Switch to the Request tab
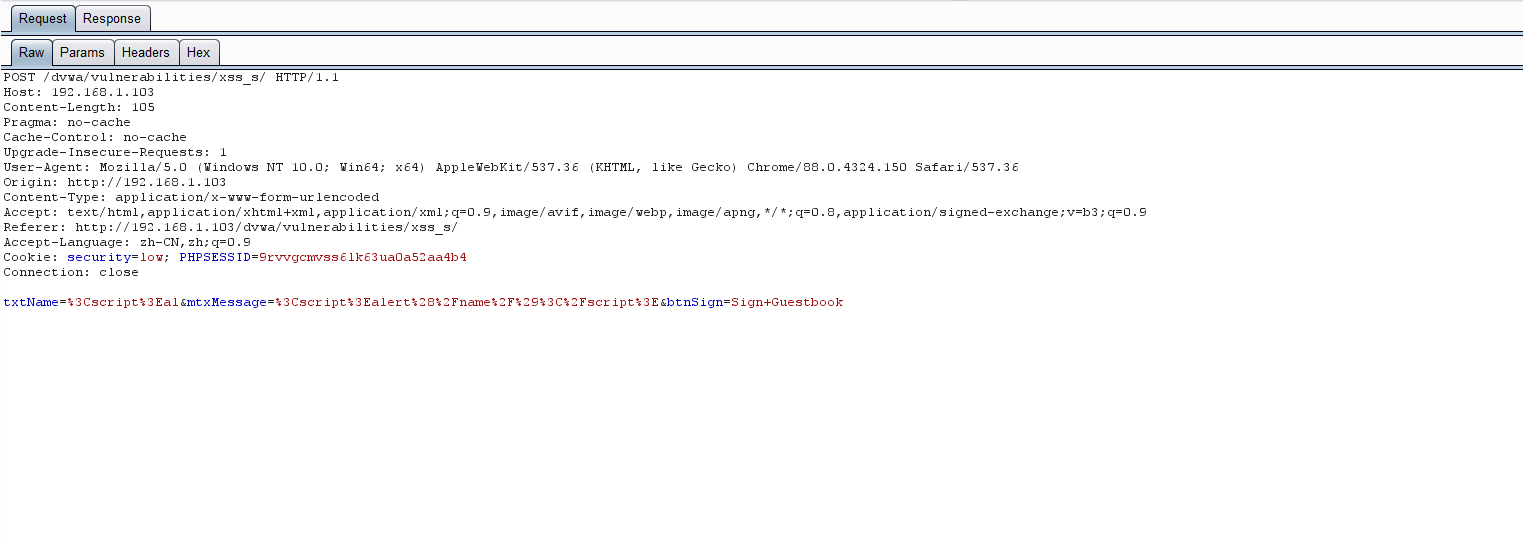 42,18
